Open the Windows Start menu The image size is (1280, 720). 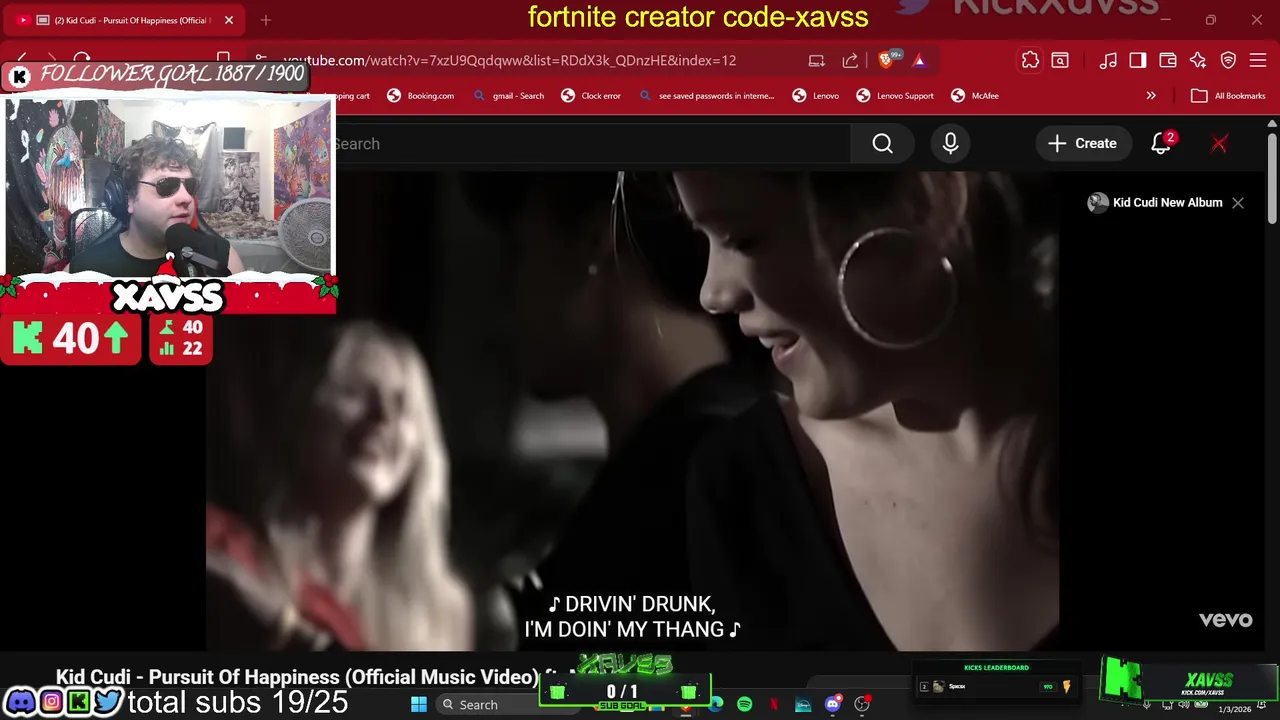(419, 705)
